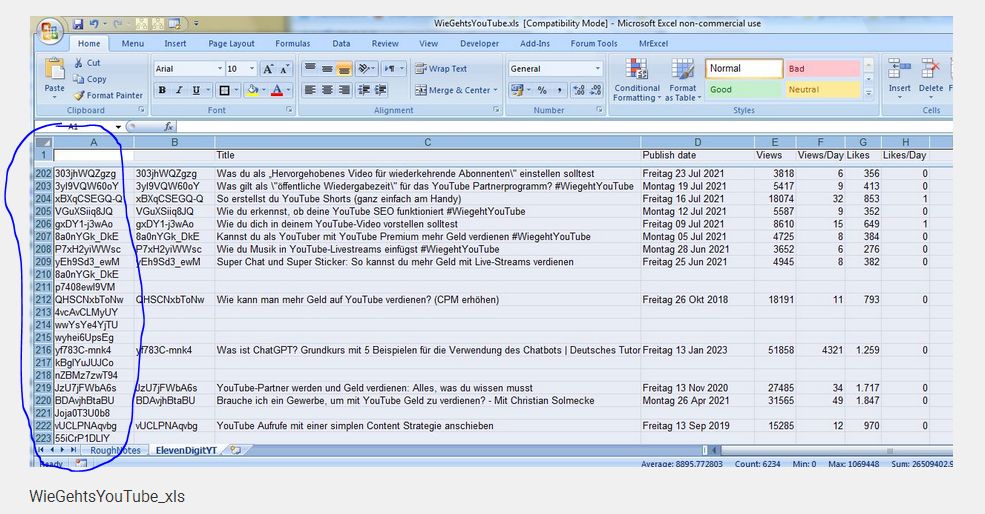This screenshot has width=985, height=514.
Task: Open the RoughNotes sheet tab
Action: pyautogui.click(x=115, y=451)
